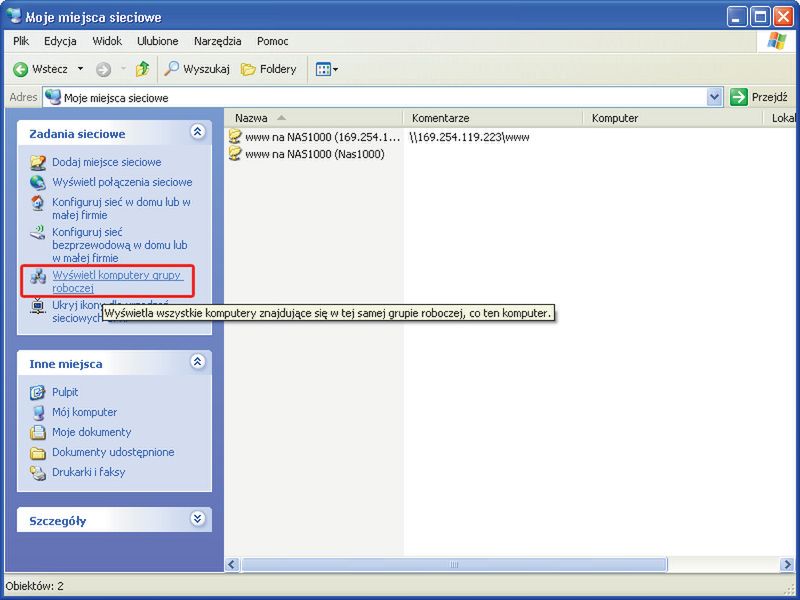Go to Mój komputer link

[85, 412]
